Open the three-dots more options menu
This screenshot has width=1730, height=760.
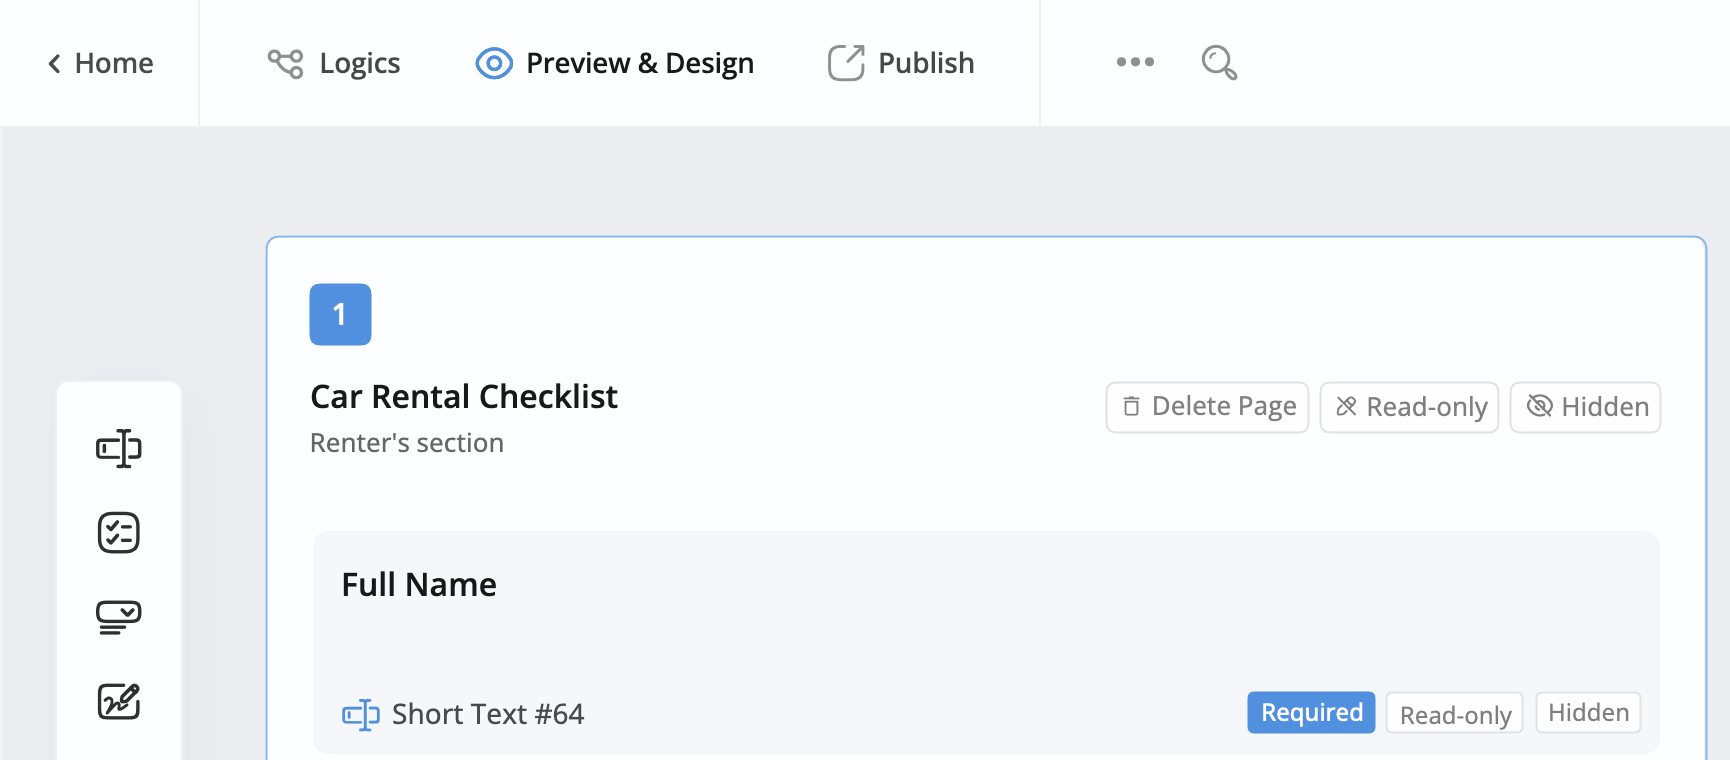click(1135, 62)
